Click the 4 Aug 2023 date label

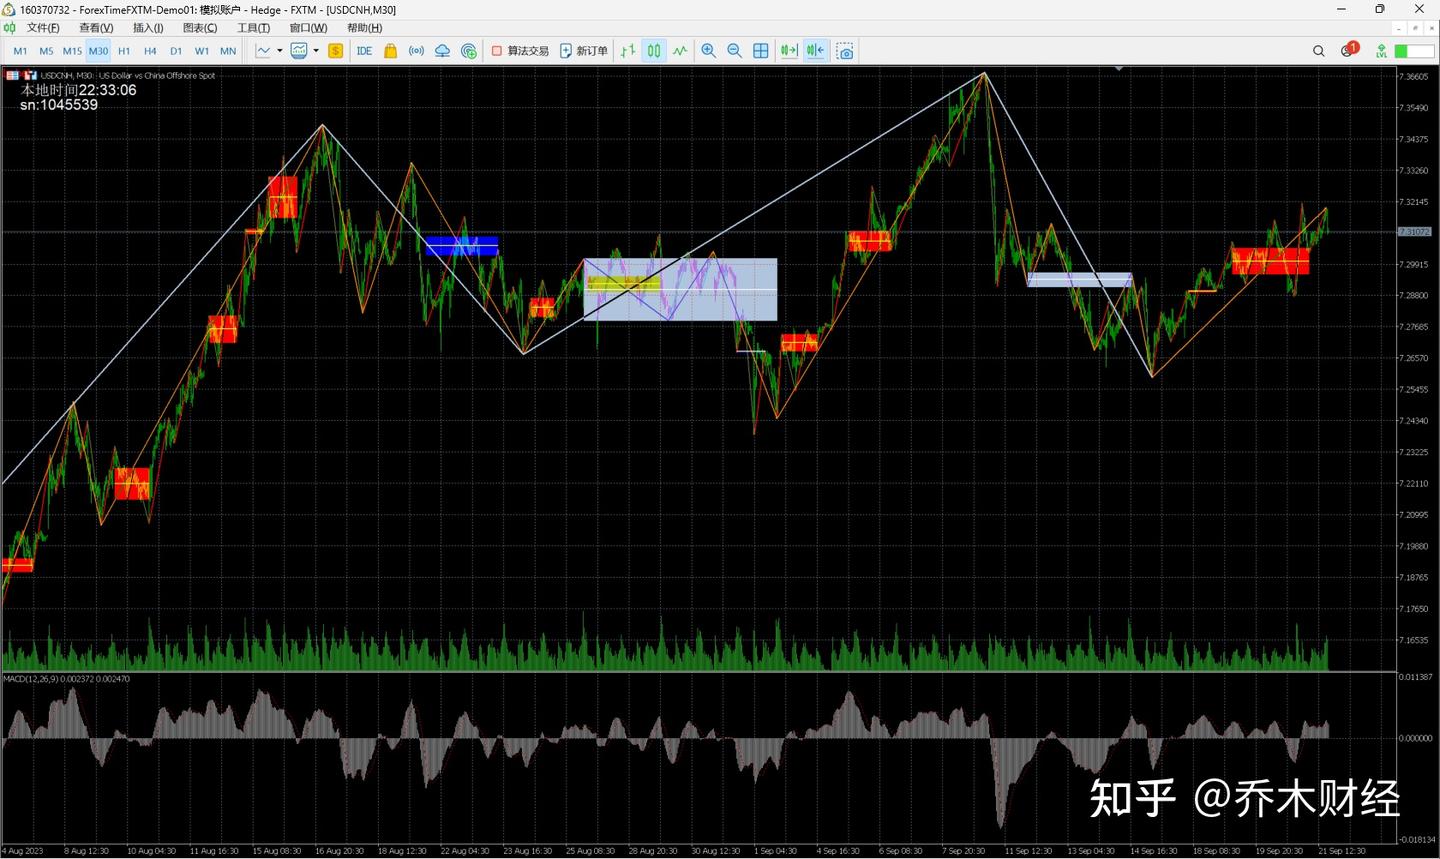22,851
